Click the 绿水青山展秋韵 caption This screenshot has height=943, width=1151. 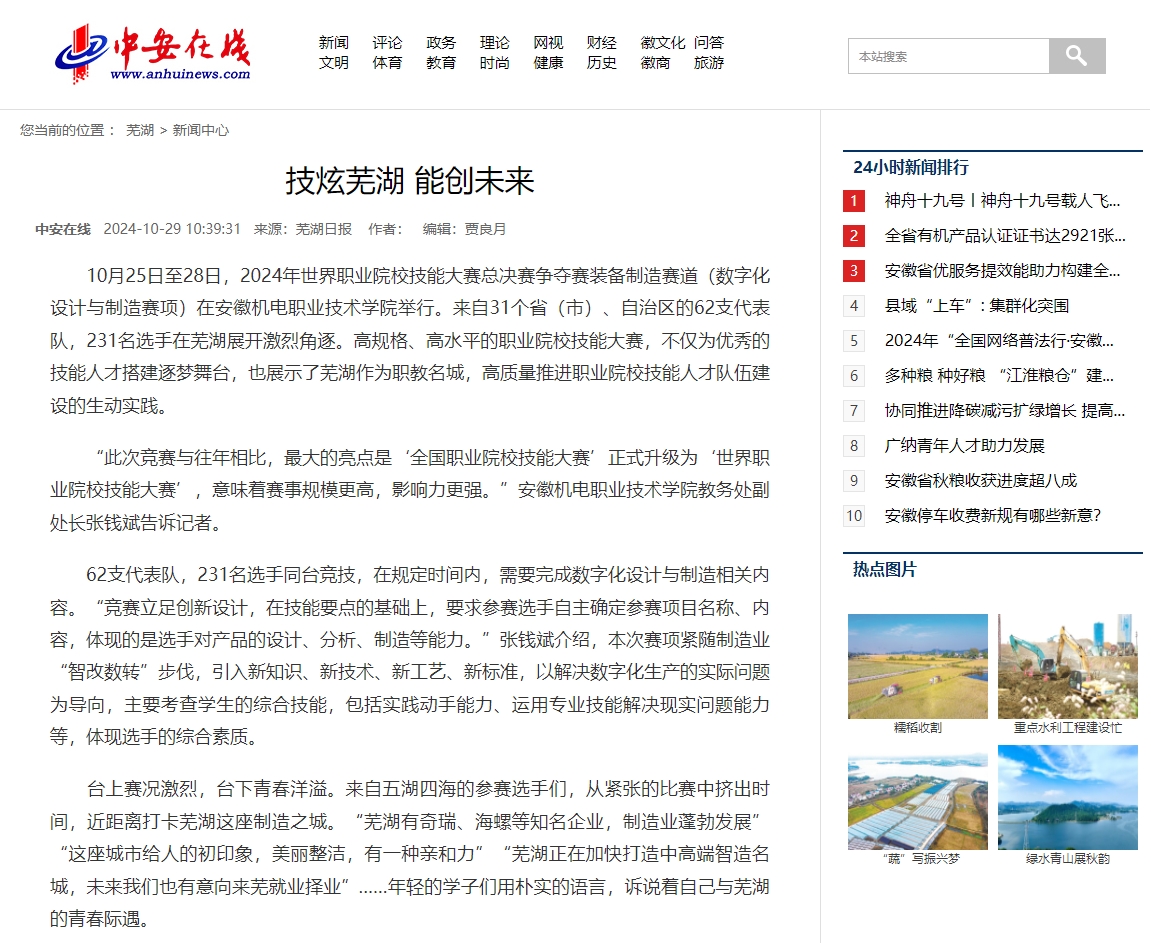pyautogui.click(x=1068, y=859)
